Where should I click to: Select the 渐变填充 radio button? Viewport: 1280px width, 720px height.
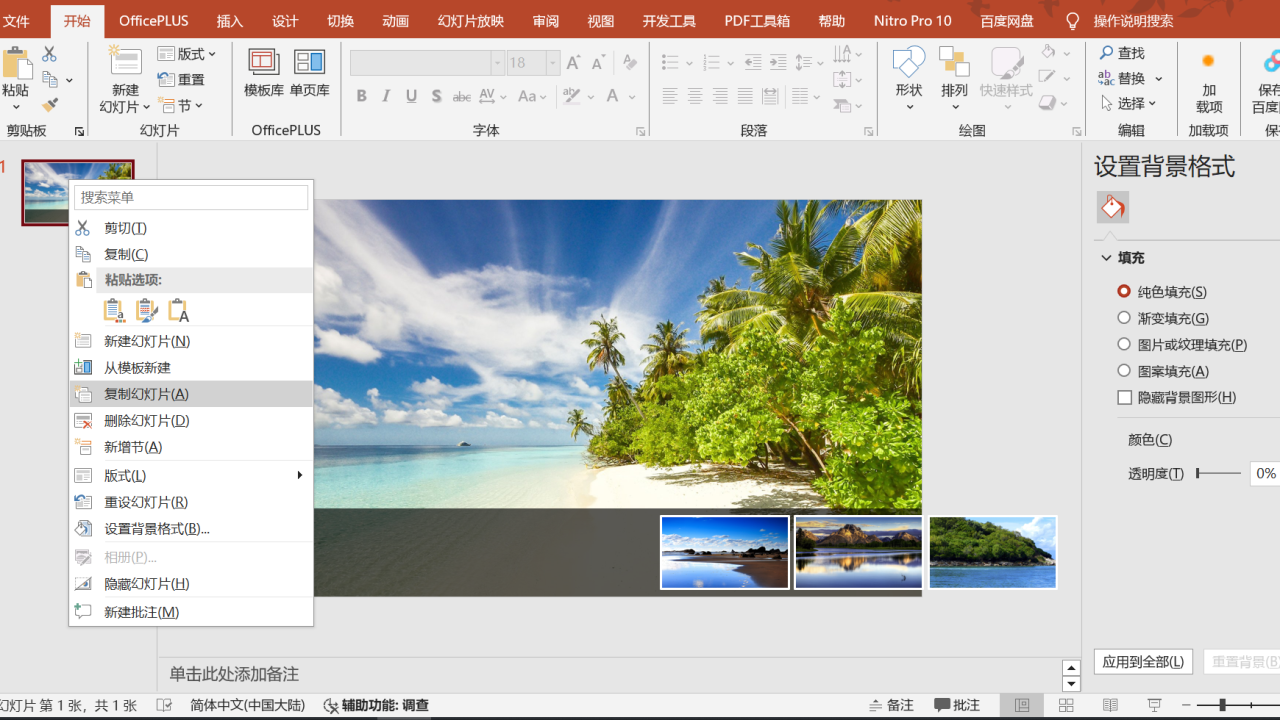(1124, 318)
